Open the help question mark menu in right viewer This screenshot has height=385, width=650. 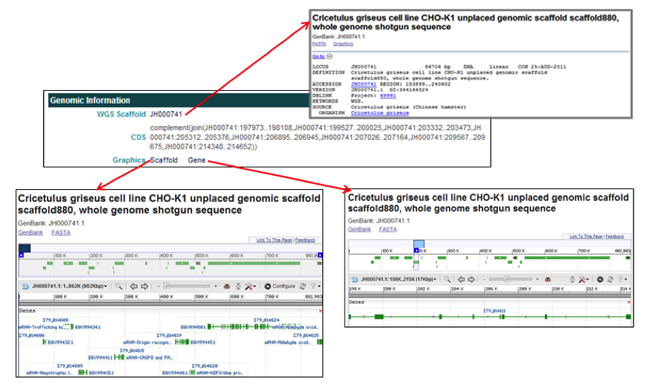[x=622, y=279]
